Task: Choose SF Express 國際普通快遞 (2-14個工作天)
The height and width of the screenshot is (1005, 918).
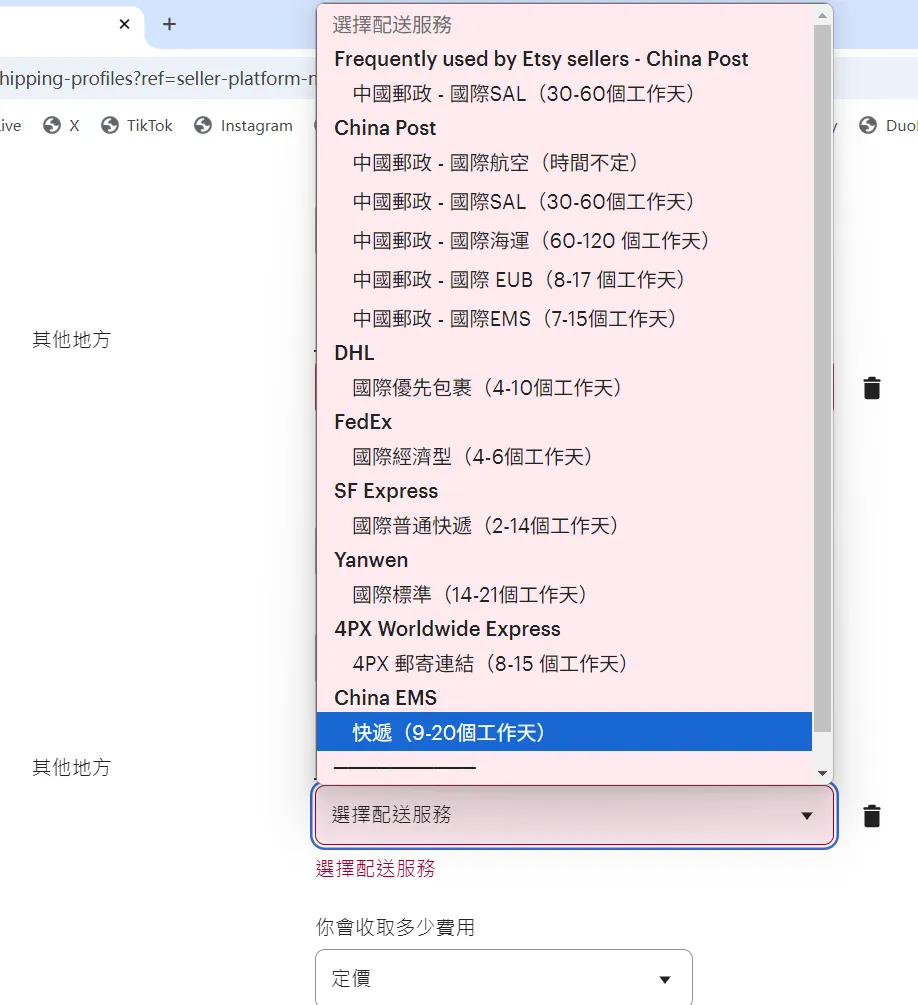Action: coord(564,526)
